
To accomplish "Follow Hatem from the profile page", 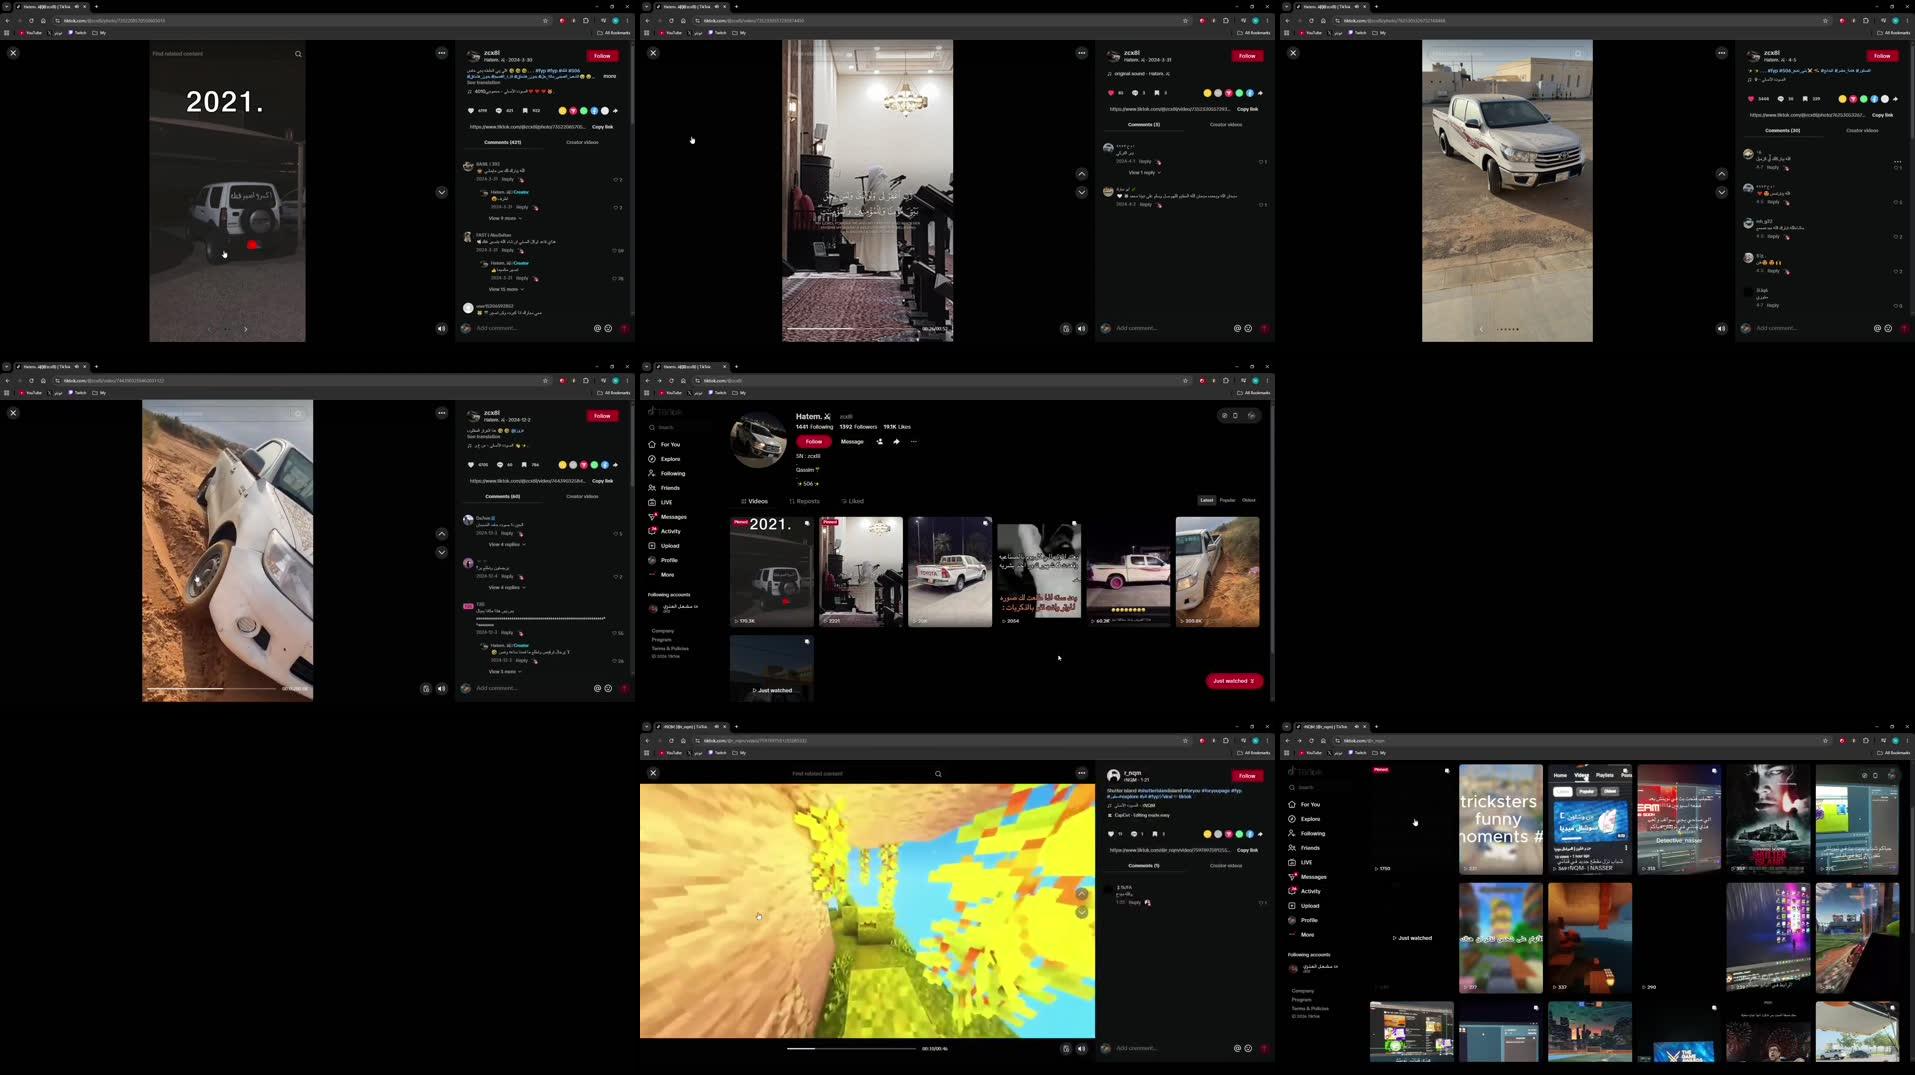I will 814,441.
